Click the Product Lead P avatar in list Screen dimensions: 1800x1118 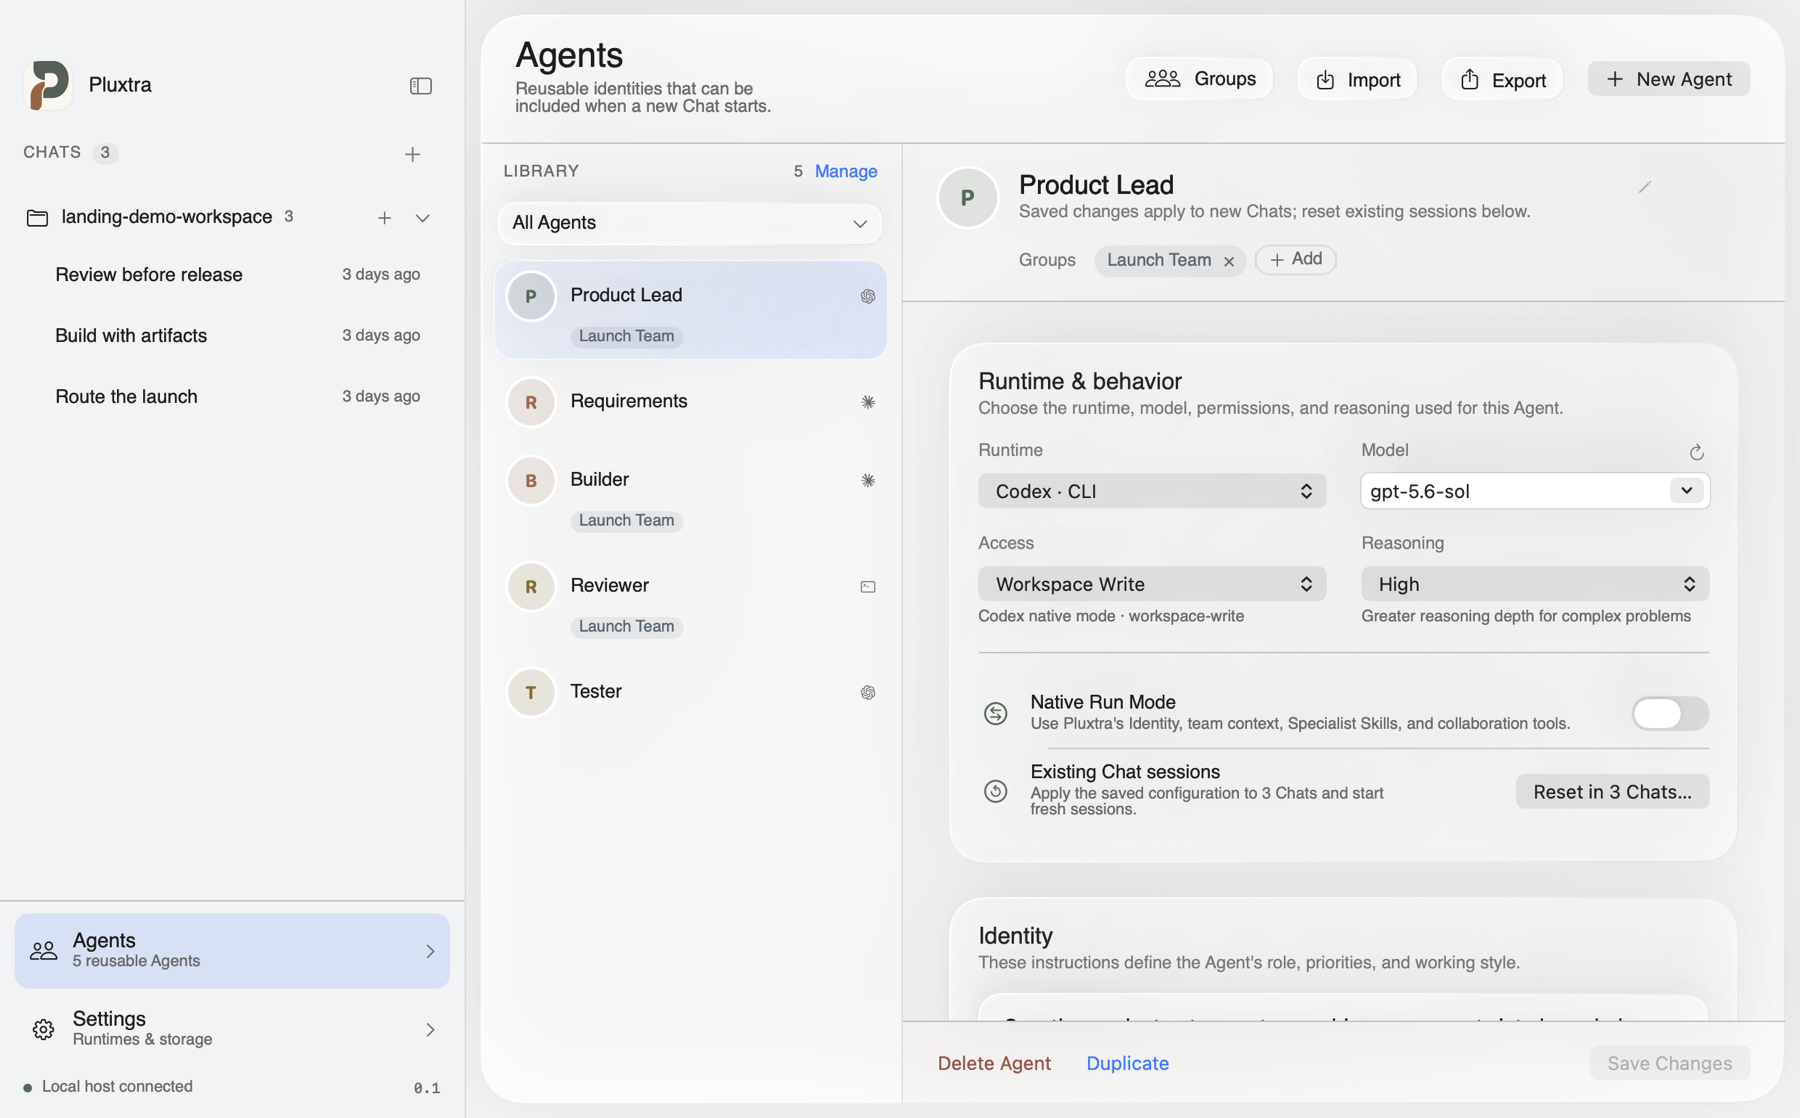[x=531, y=296]
